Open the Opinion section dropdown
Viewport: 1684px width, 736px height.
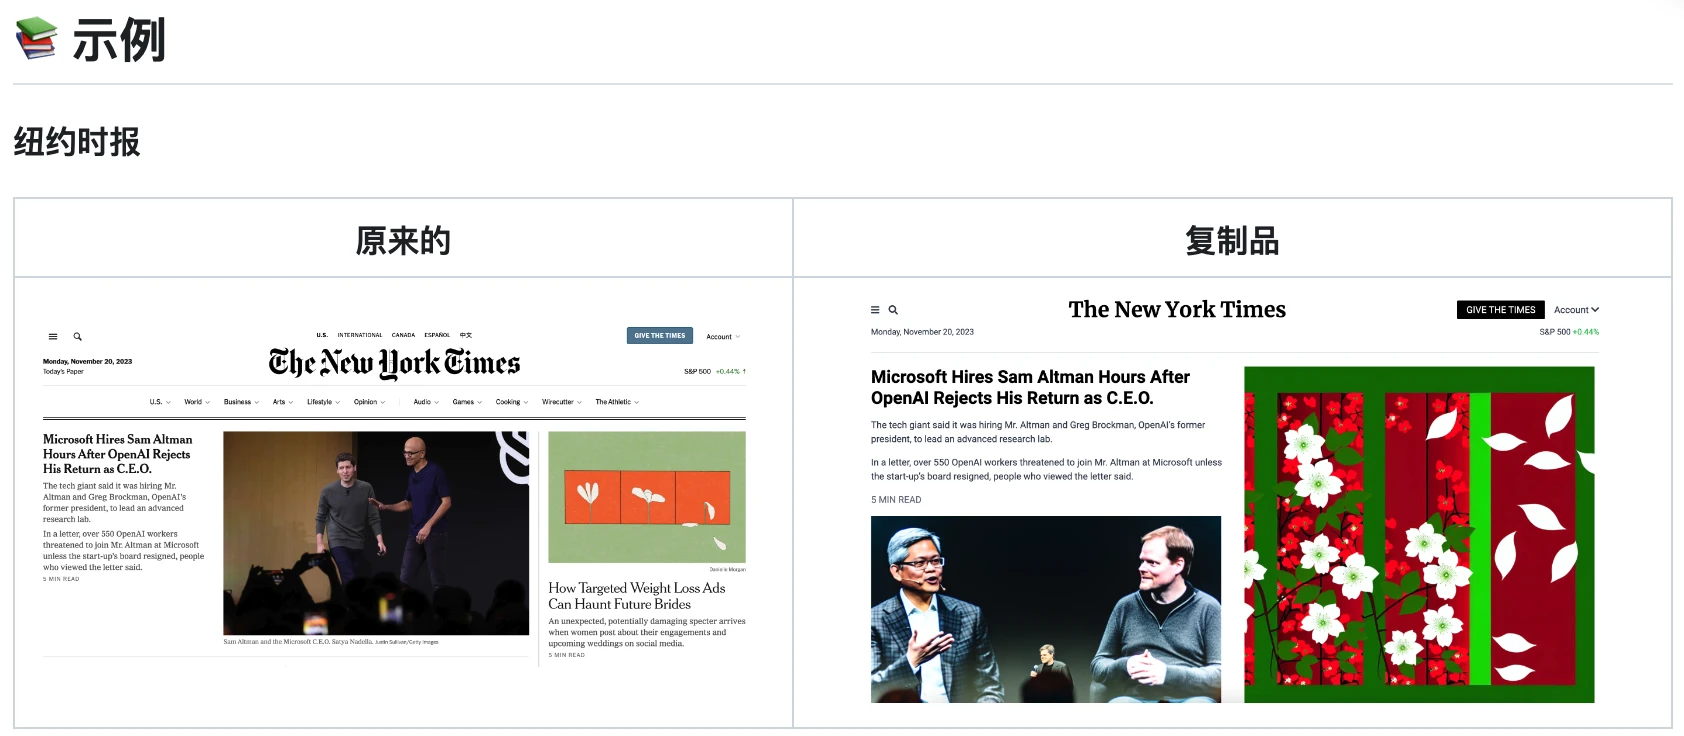pyautogui.click(x=369, y=402)
